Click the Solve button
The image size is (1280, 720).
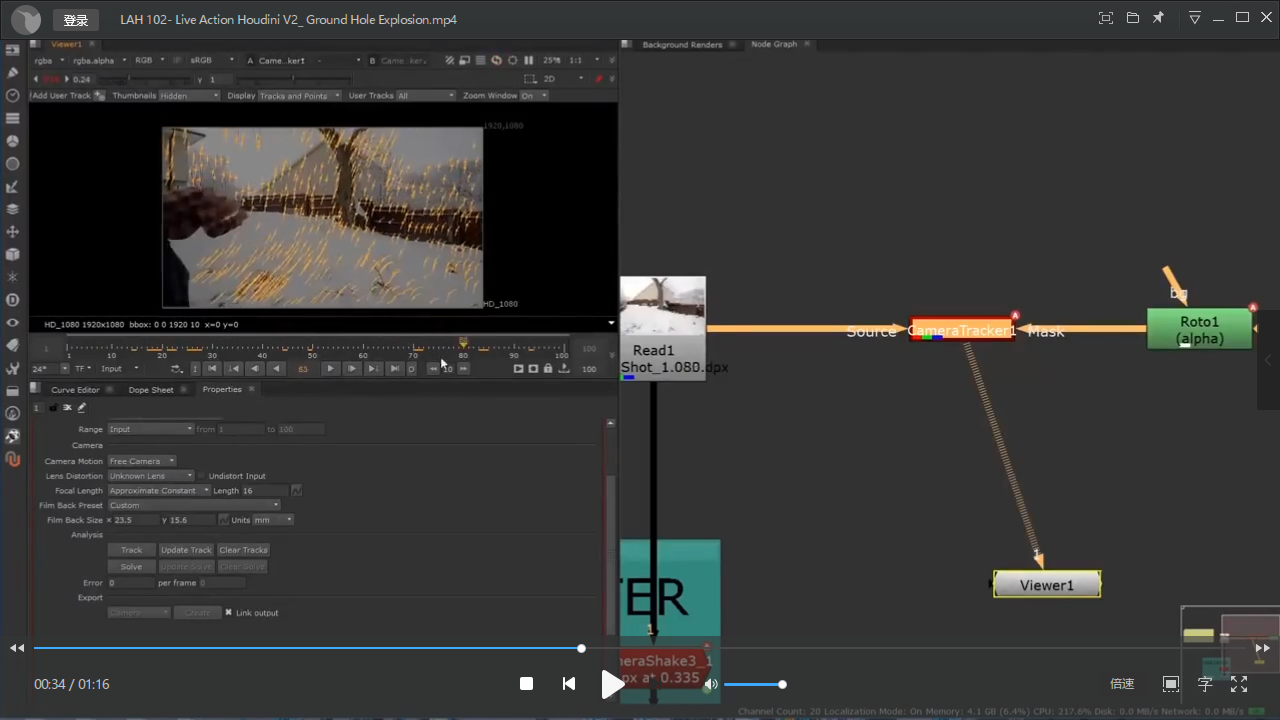coord(131,566)
